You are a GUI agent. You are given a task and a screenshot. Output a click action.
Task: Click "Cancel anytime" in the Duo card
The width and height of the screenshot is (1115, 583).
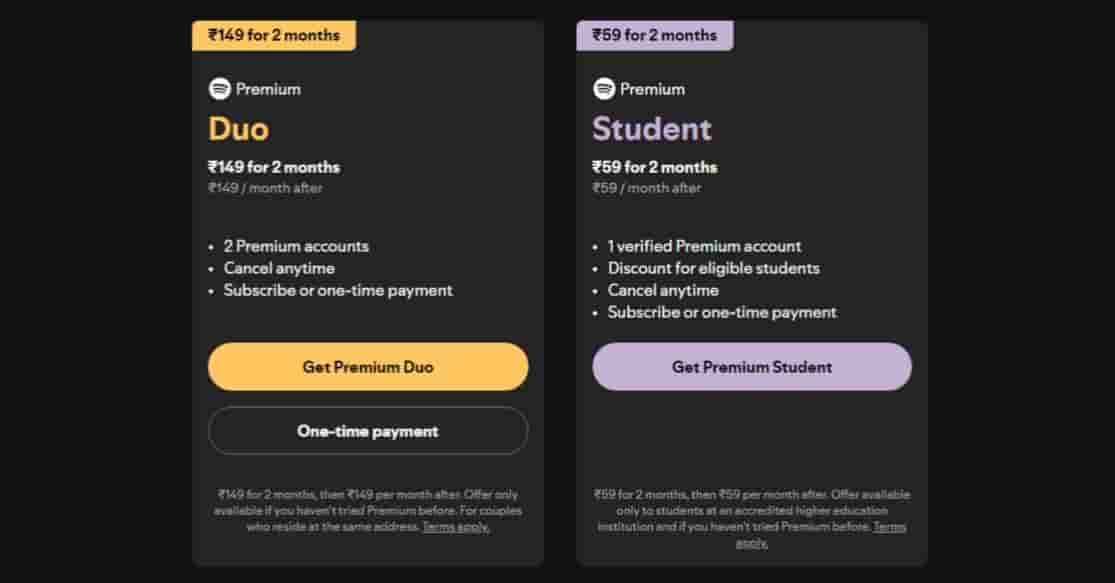coord(279,268)
